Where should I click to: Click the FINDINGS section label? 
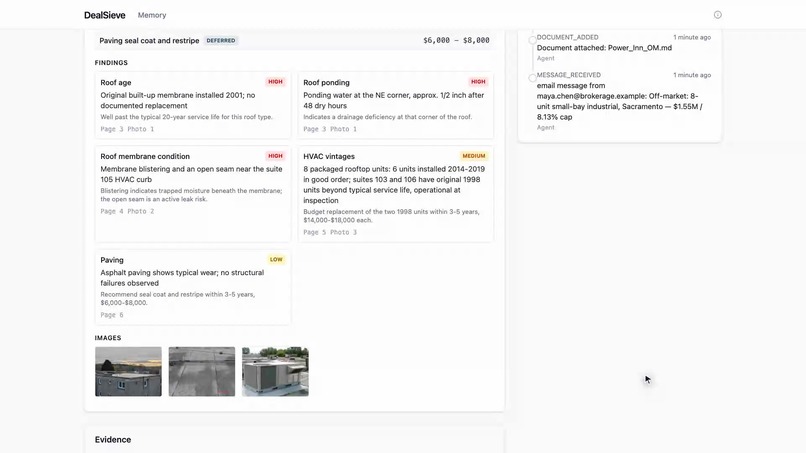click(111, 63)
